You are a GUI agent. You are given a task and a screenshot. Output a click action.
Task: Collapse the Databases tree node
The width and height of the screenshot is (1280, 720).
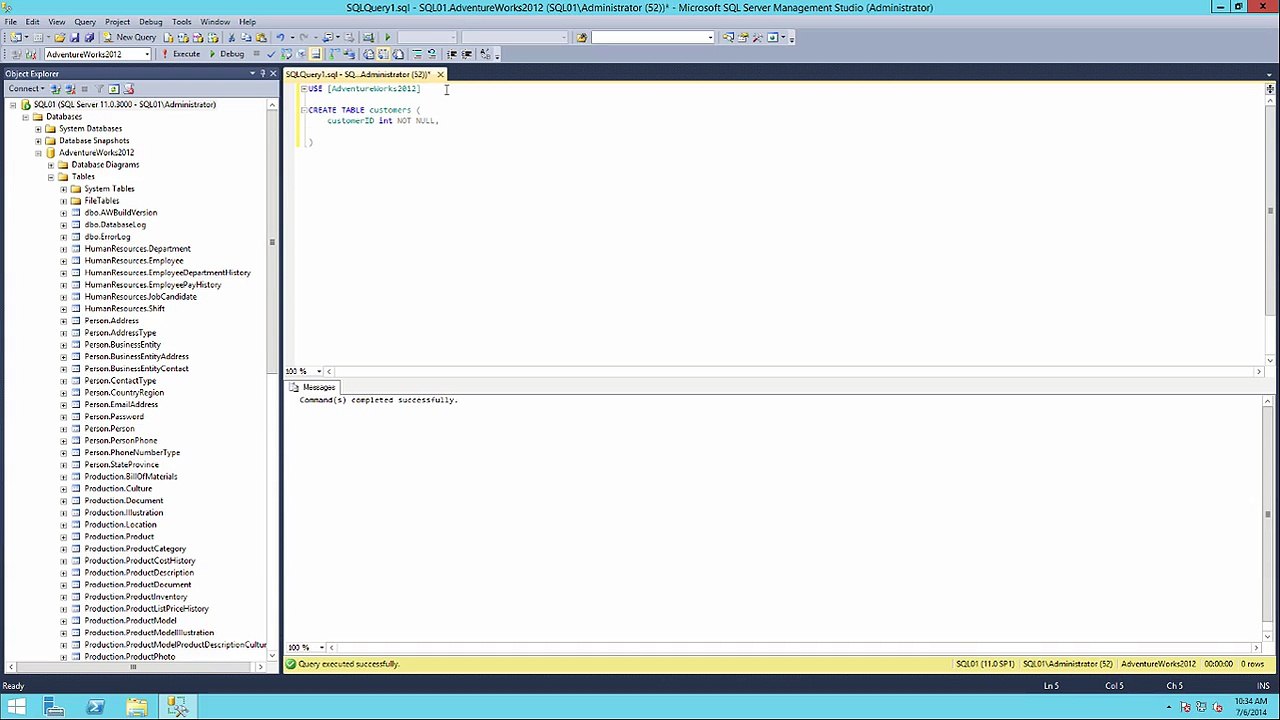[x=26, y=116]
